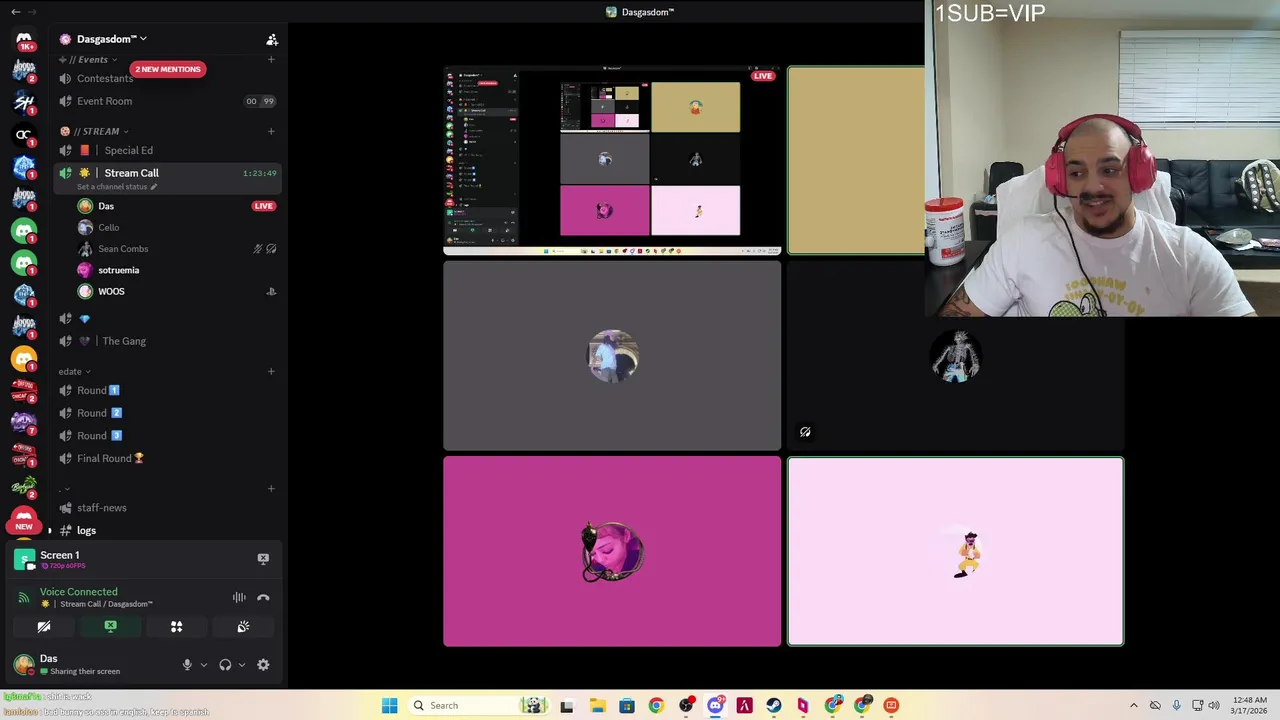Open the NEW server icon in sidebar
Viewport: 1280px width, 720px height.
24,521
